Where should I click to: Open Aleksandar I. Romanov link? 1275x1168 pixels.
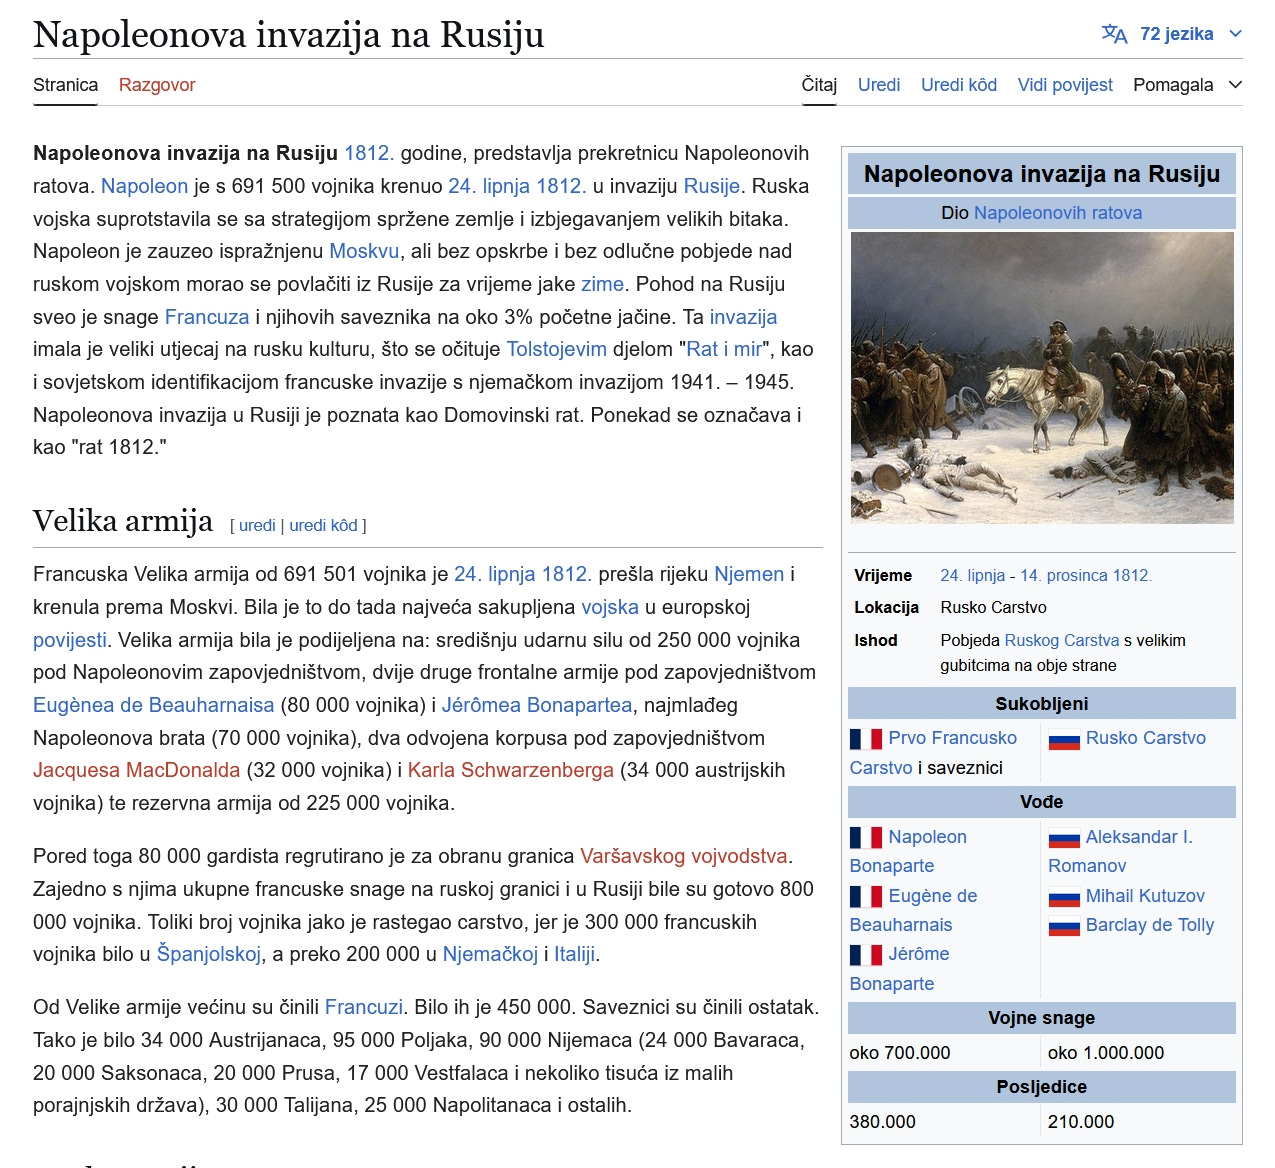pos(1120,851)
